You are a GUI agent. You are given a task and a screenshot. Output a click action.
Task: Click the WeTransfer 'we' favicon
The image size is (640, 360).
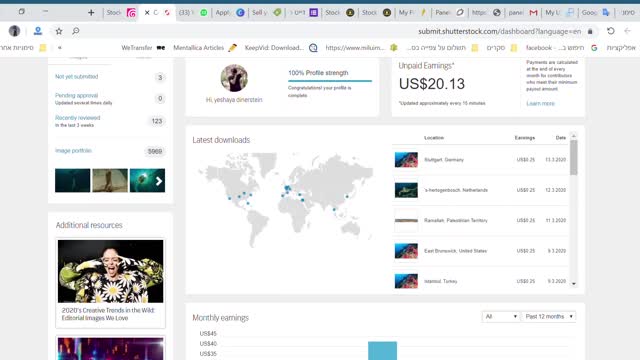[161, 48]
